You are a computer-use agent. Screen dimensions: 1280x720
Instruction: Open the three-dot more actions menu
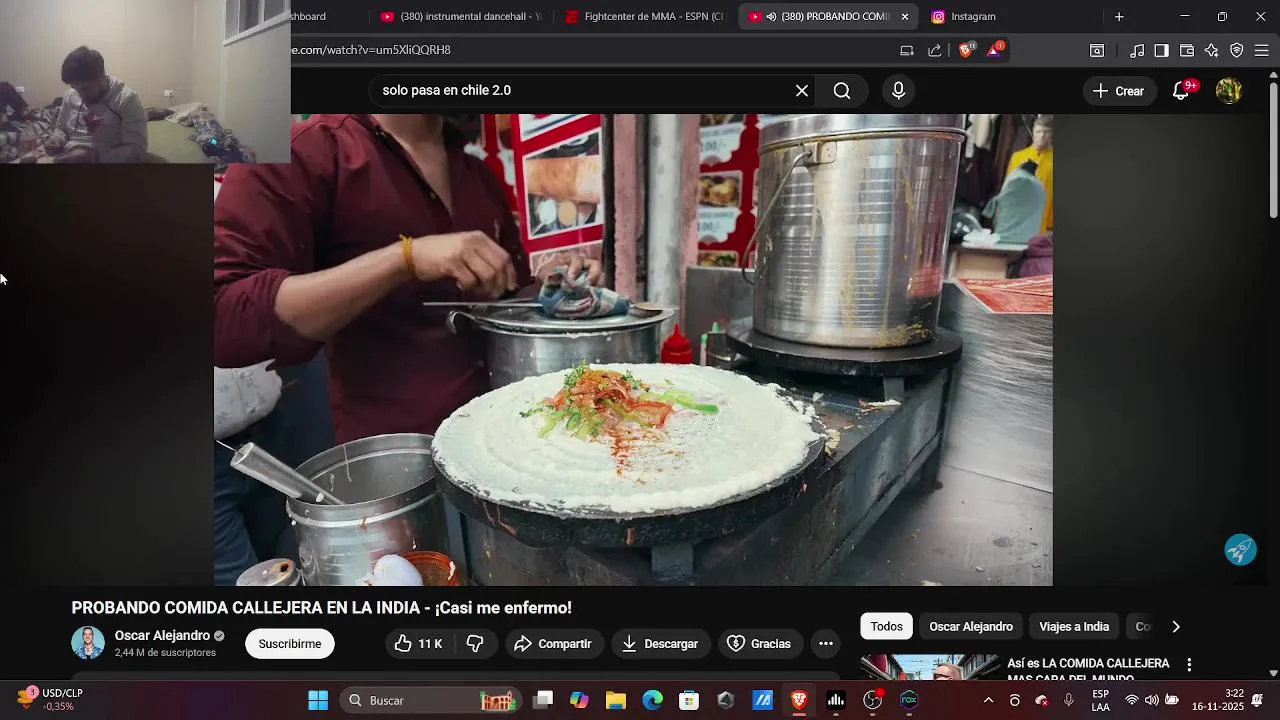click(x=826, y=644)
